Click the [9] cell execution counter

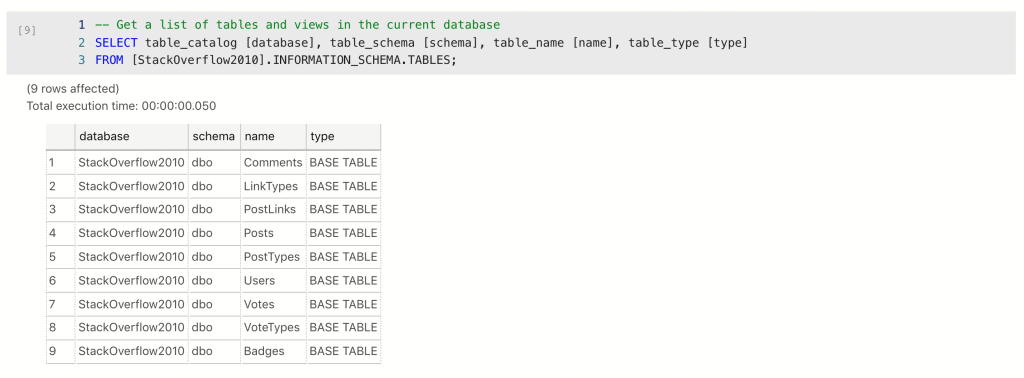point(27,30)
